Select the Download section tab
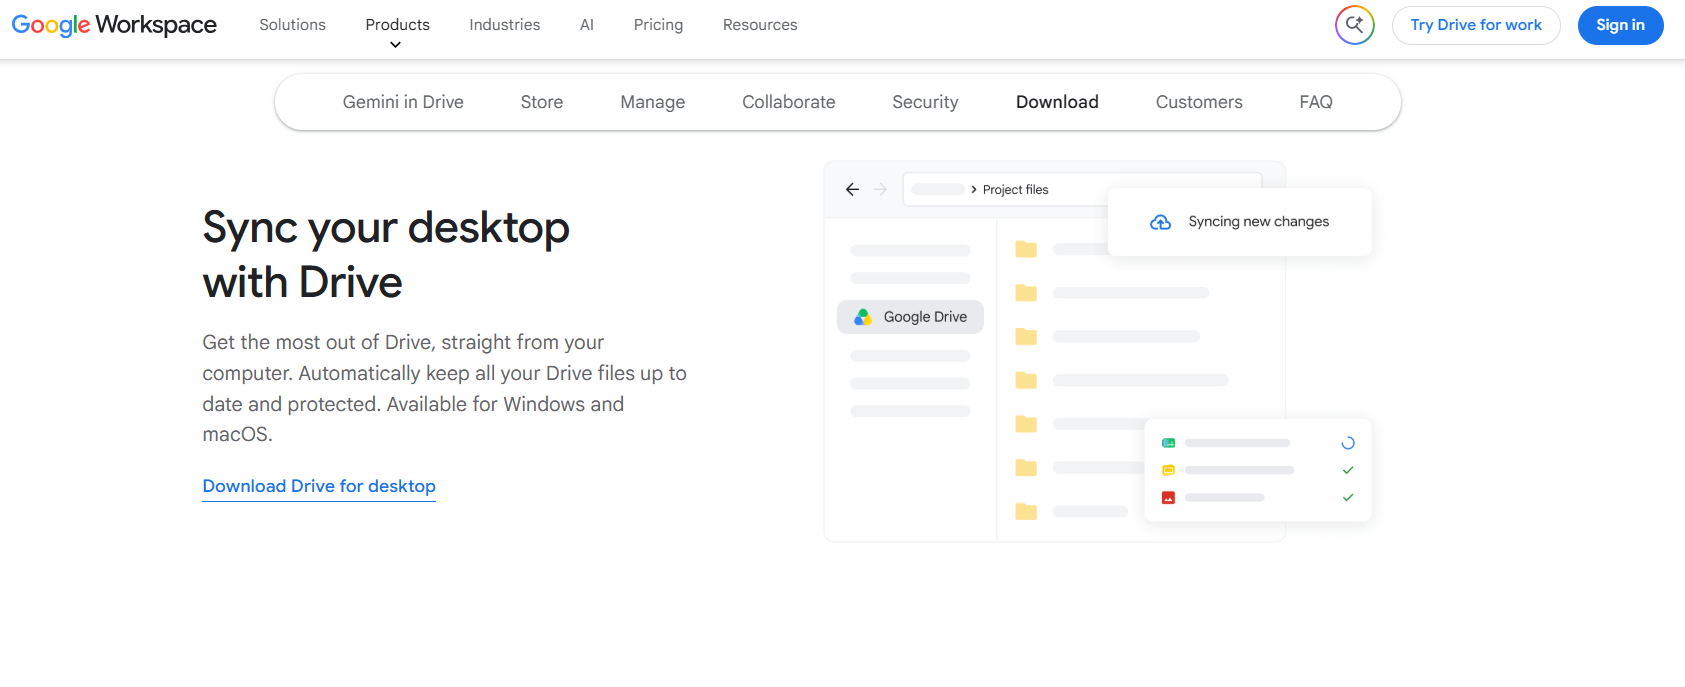1685x687 pixels. coord(1057,102)
